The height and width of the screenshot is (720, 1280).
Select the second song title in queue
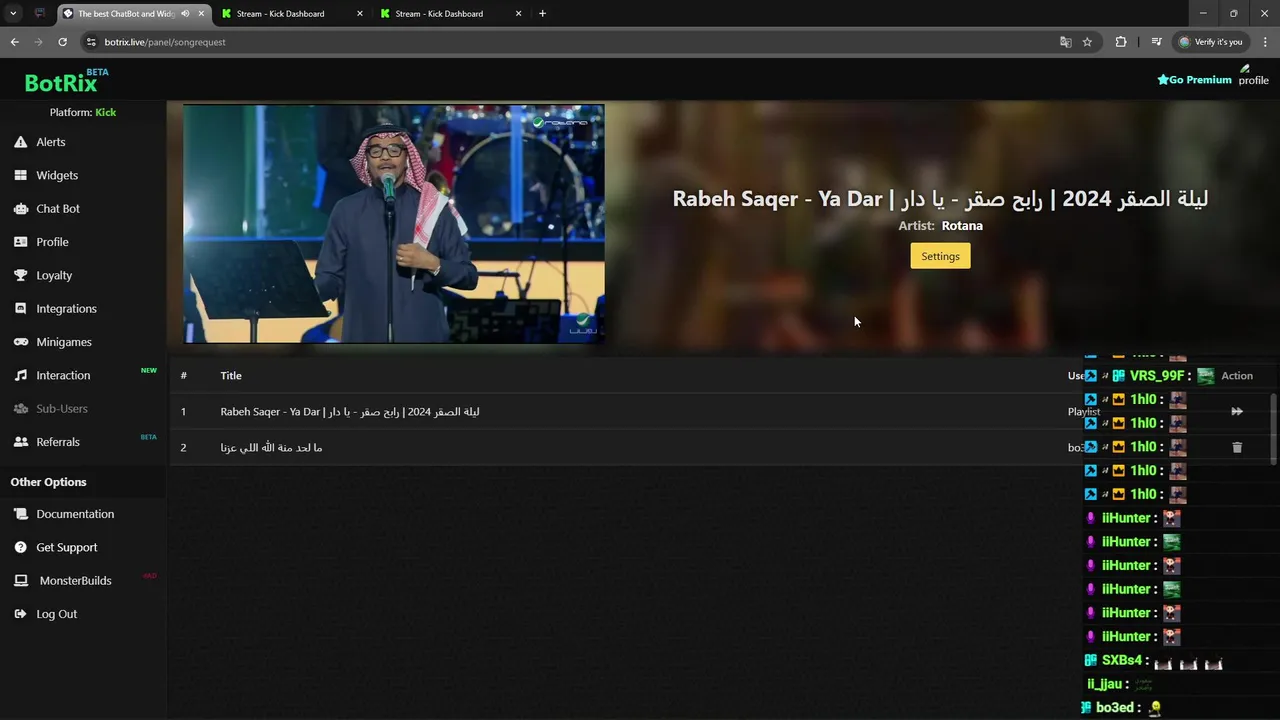pyautogui.click(x=271, y=447)
